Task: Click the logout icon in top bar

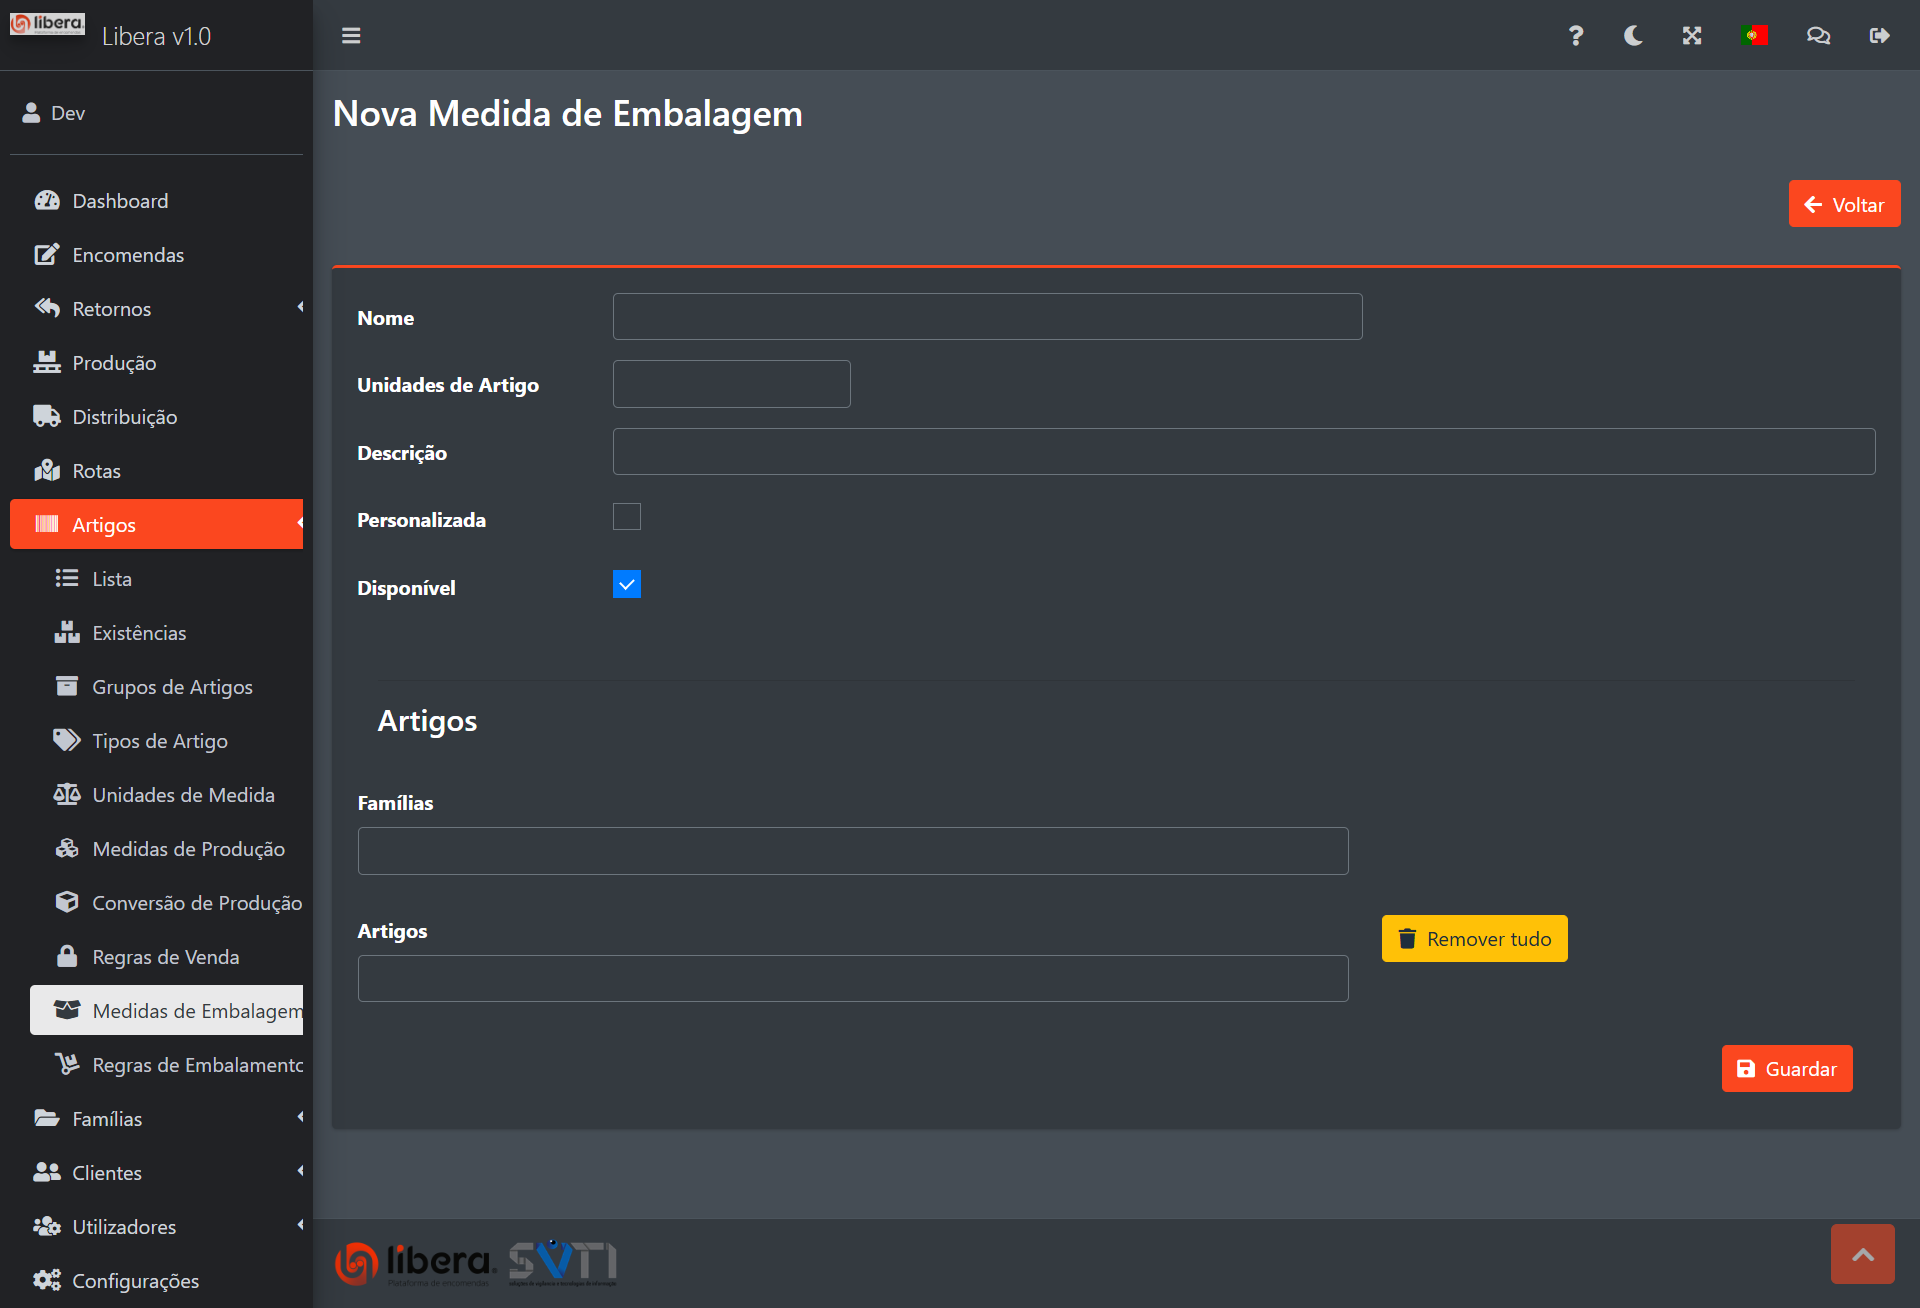Action: click(1879, 36)
